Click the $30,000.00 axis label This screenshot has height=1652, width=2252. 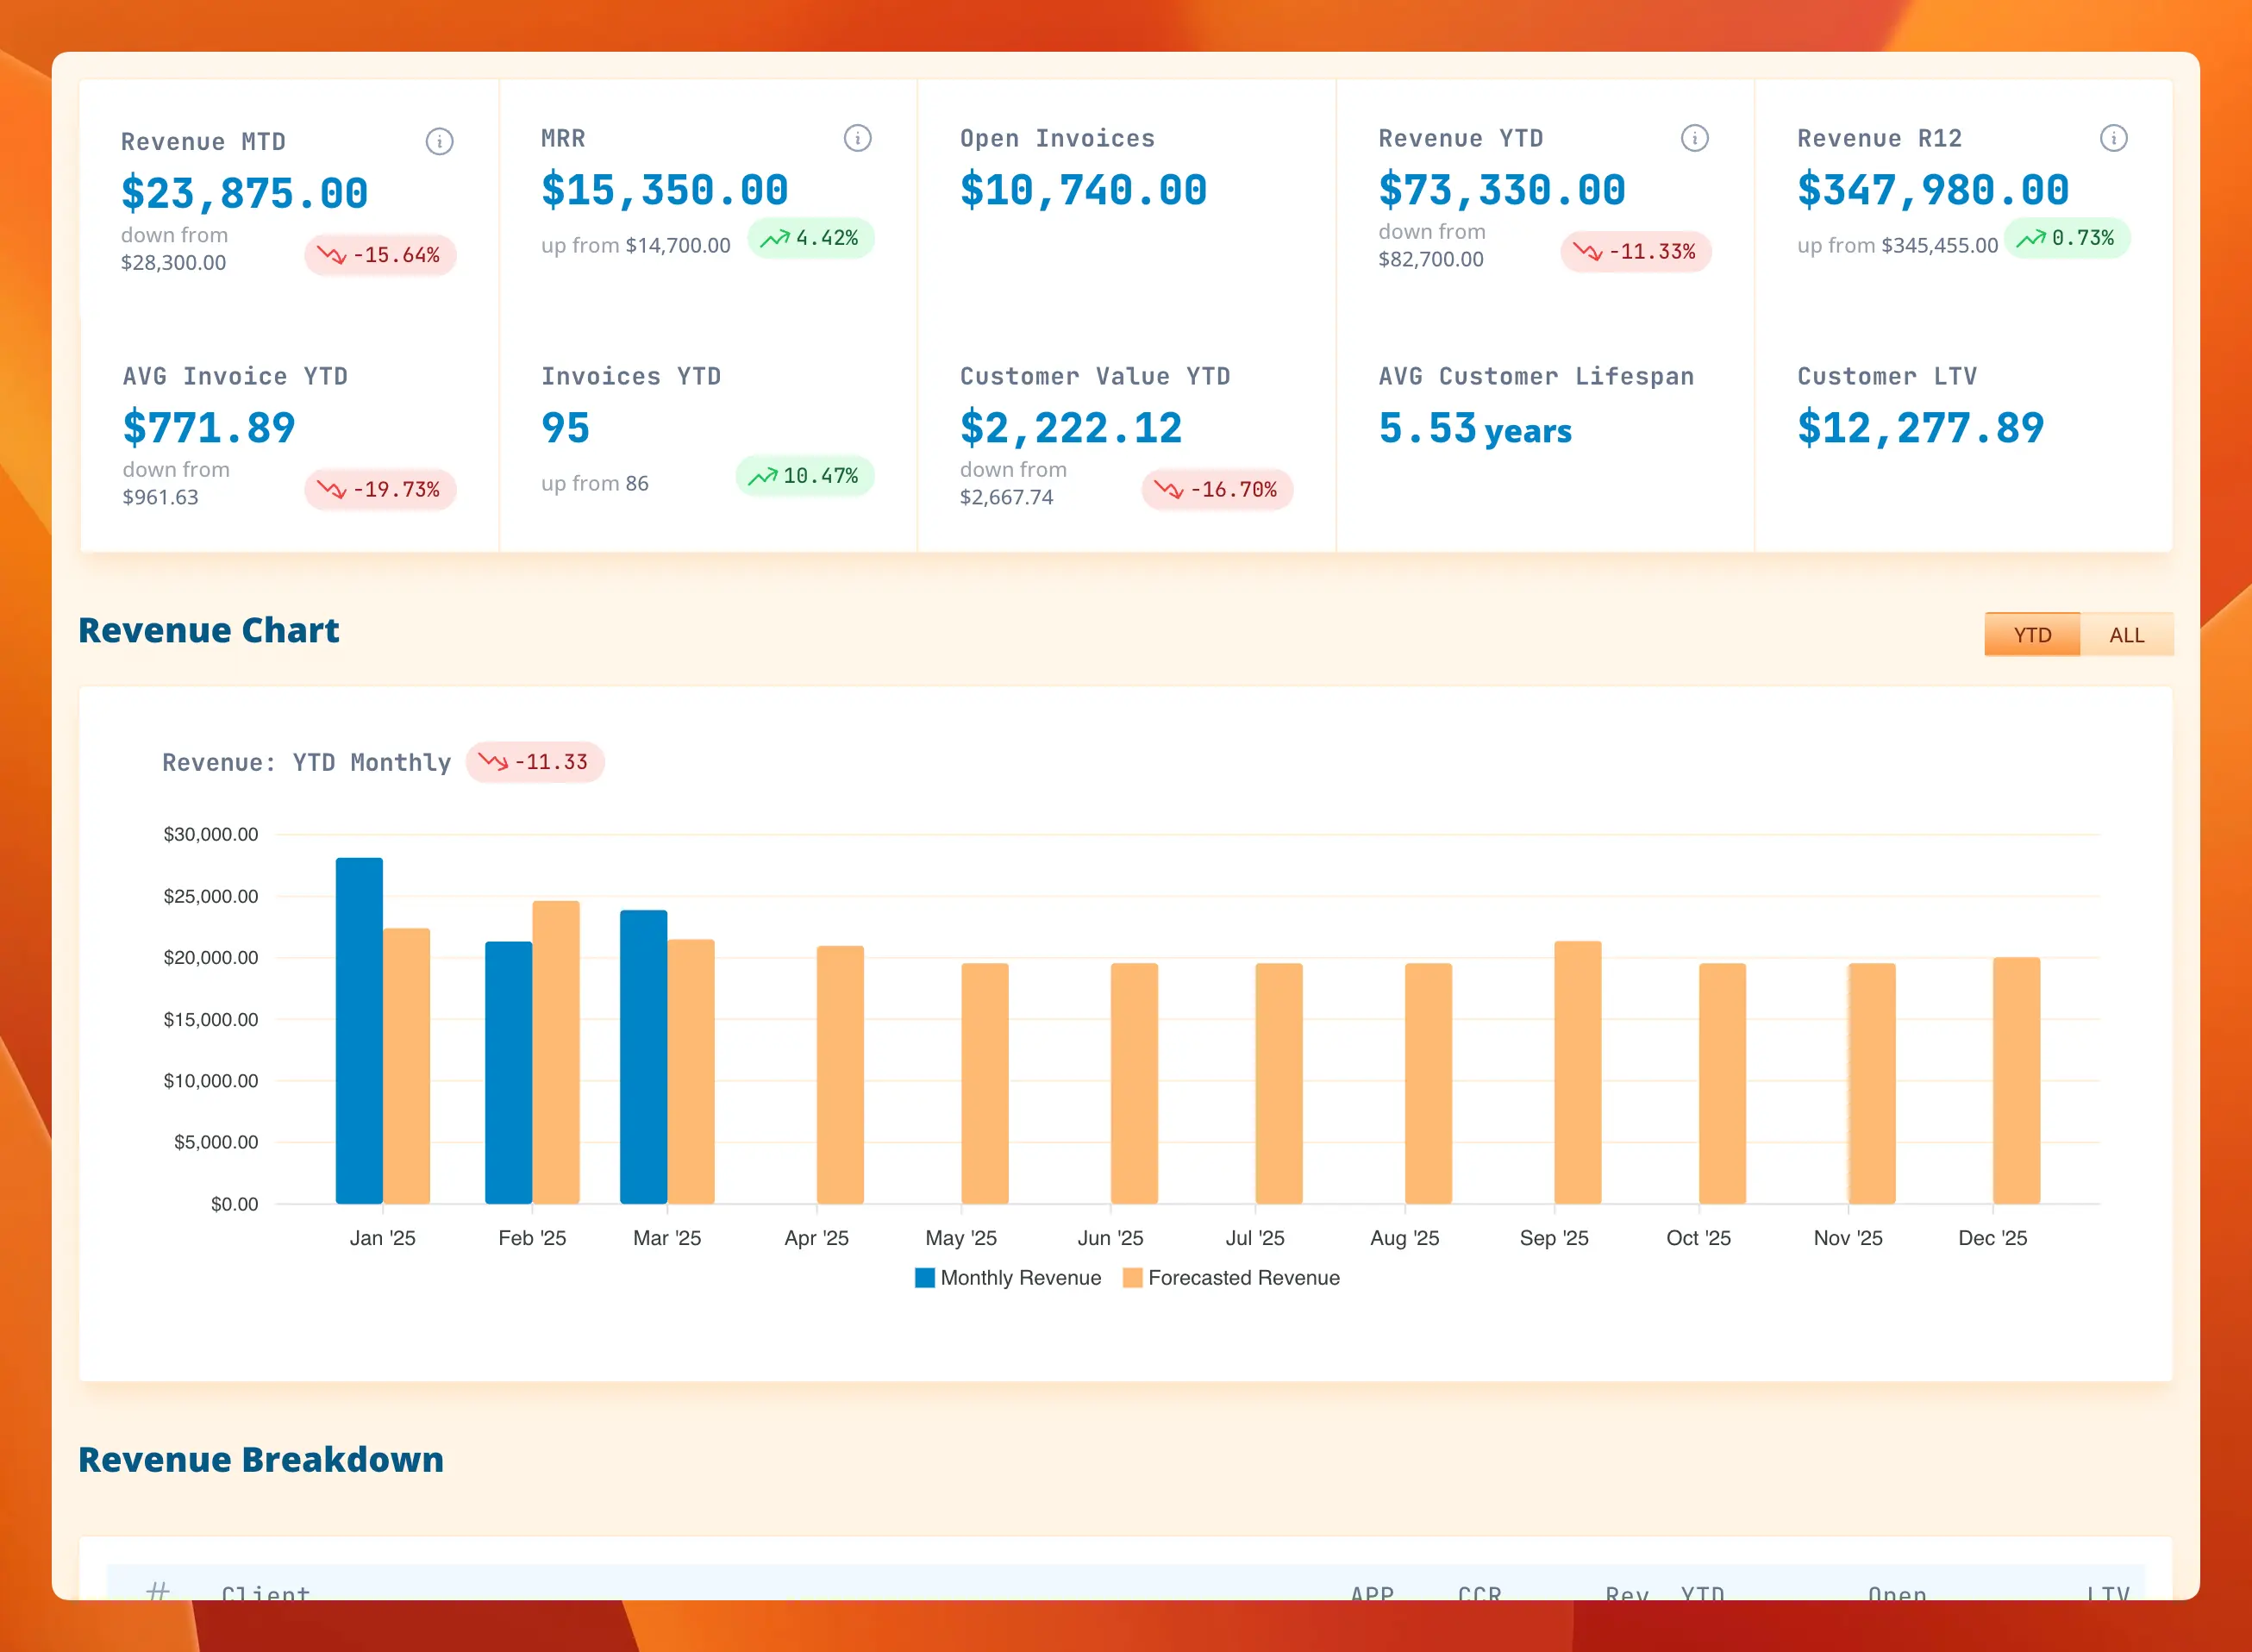210,834
